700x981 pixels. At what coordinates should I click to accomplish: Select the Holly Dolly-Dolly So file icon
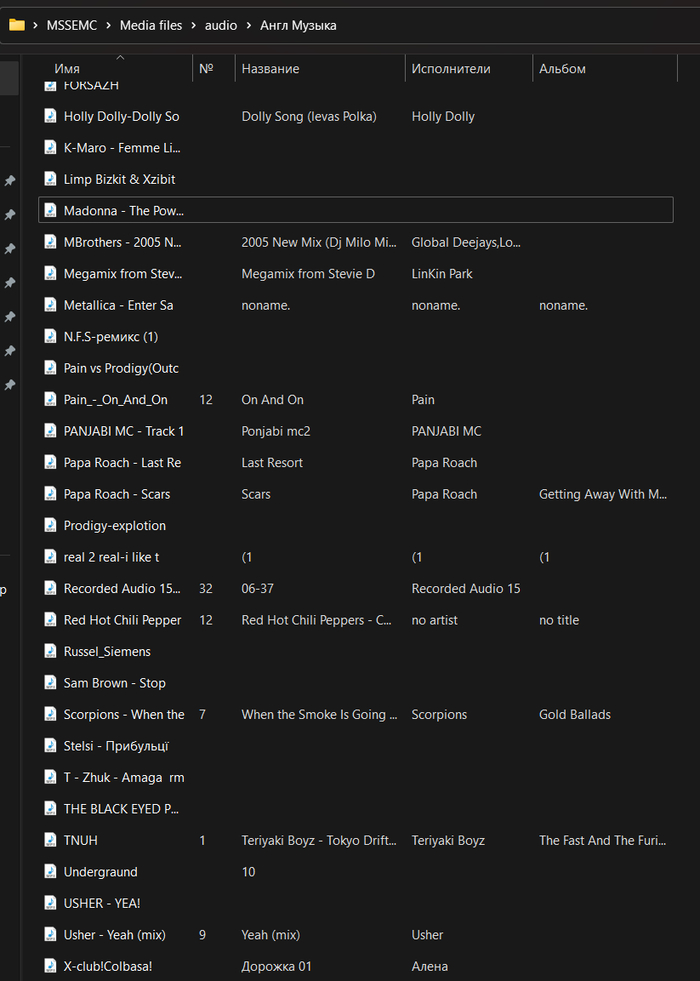tap(51, 116)
